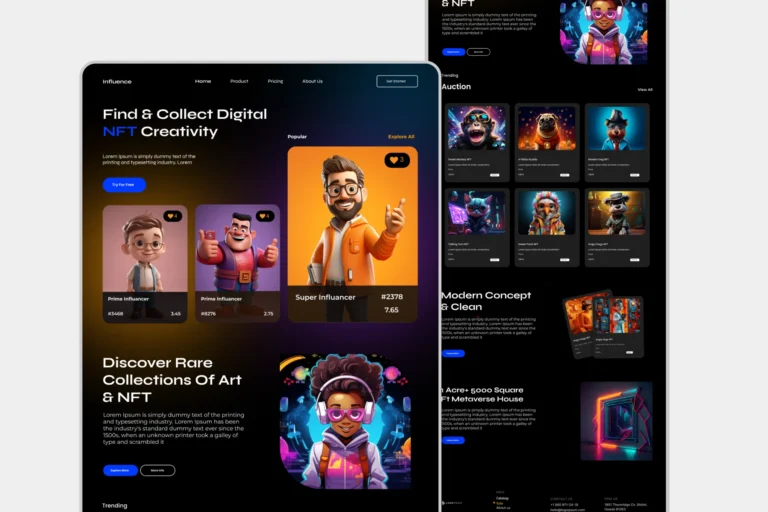Click the Super Influancer NFT card
The image size is (768, 512).
pos(352,234)
